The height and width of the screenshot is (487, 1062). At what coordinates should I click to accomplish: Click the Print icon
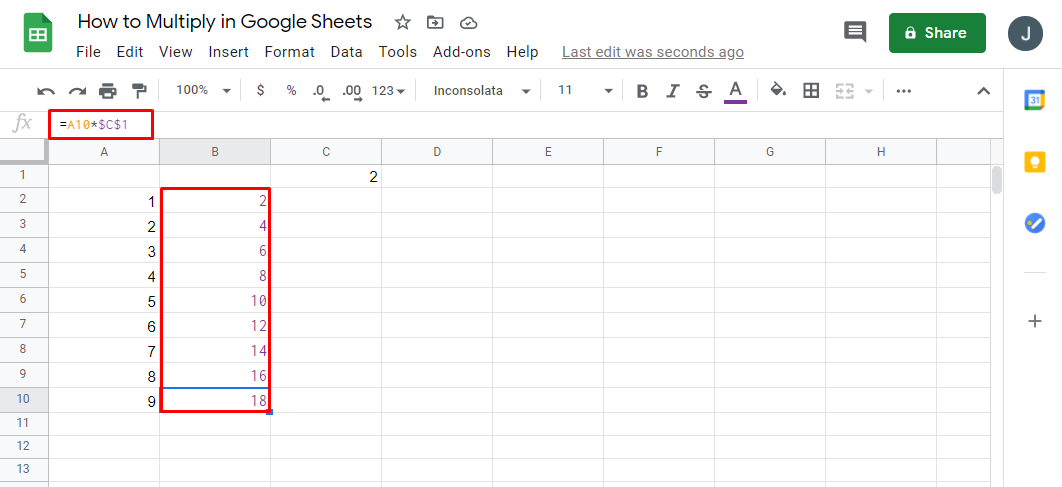pos(108,91)
